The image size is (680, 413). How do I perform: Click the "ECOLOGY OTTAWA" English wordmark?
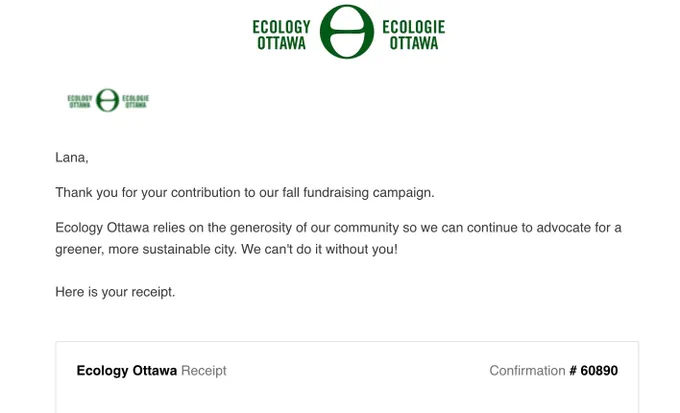pos(281,35)
